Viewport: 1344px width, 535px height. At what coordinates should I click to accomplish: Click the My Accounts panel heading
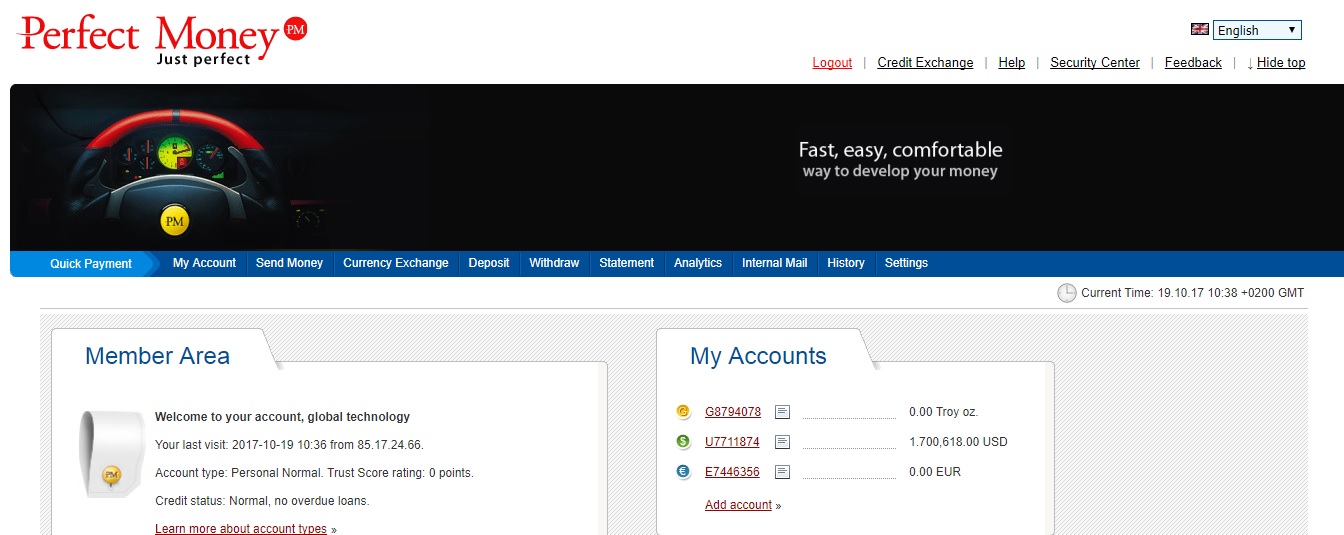(x=758, y=356)
